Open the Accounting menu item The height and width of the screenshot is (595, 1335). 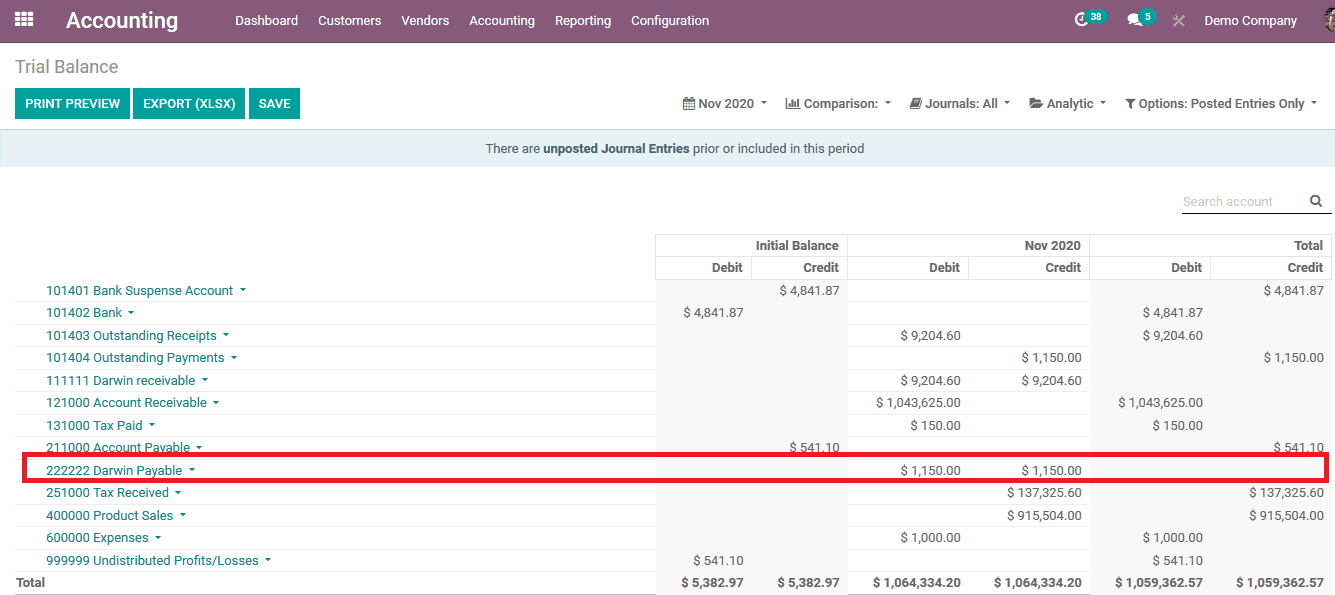(x=502, y=20)
